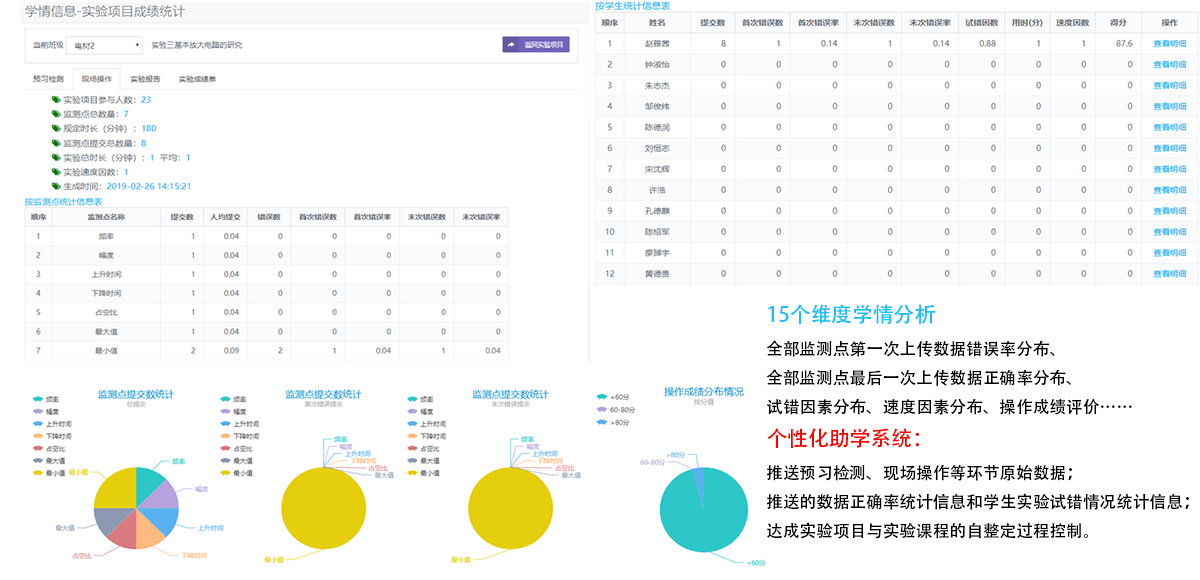Select the 实验成绩单 tab
This screenshot has width=1200, height=580.
(x=197, y=78)
